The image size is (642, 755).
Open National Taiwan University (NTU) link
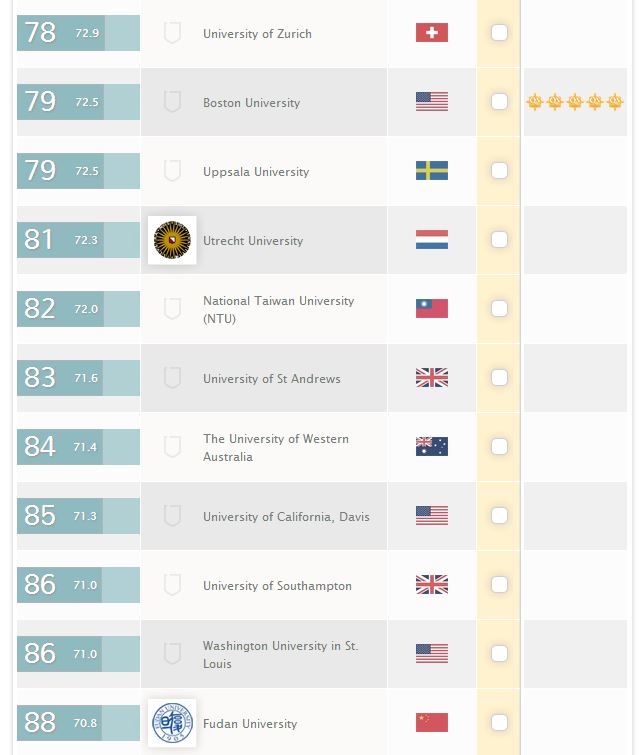pos(278,309)
